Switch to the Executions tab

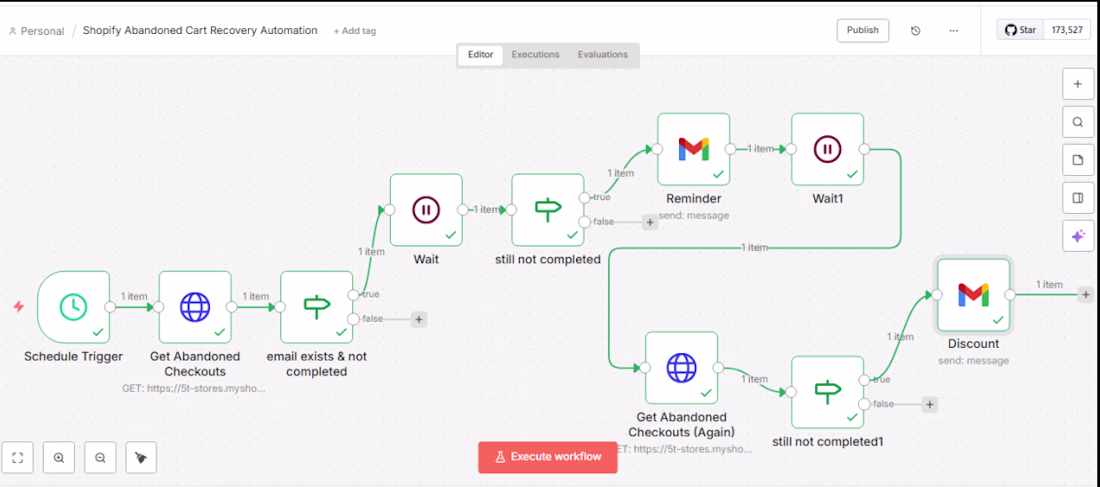(x=535, y=55)
